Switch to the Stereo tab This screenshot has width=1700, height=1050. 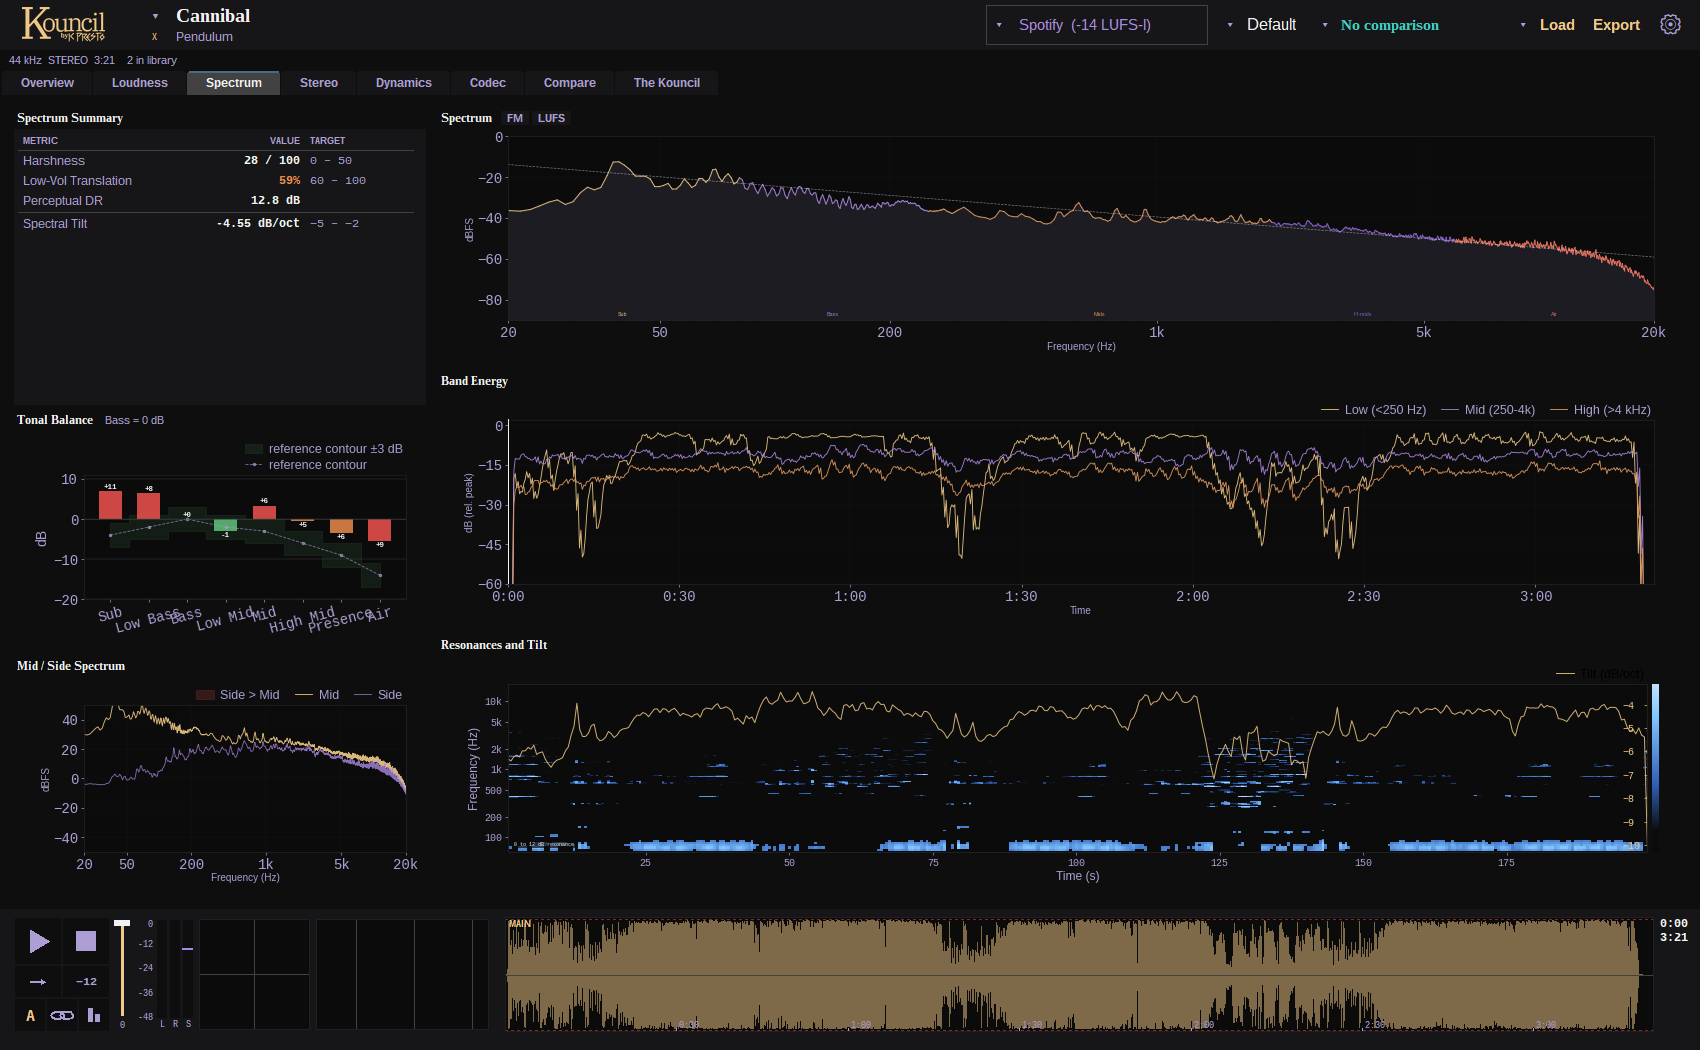pos(319,83)
